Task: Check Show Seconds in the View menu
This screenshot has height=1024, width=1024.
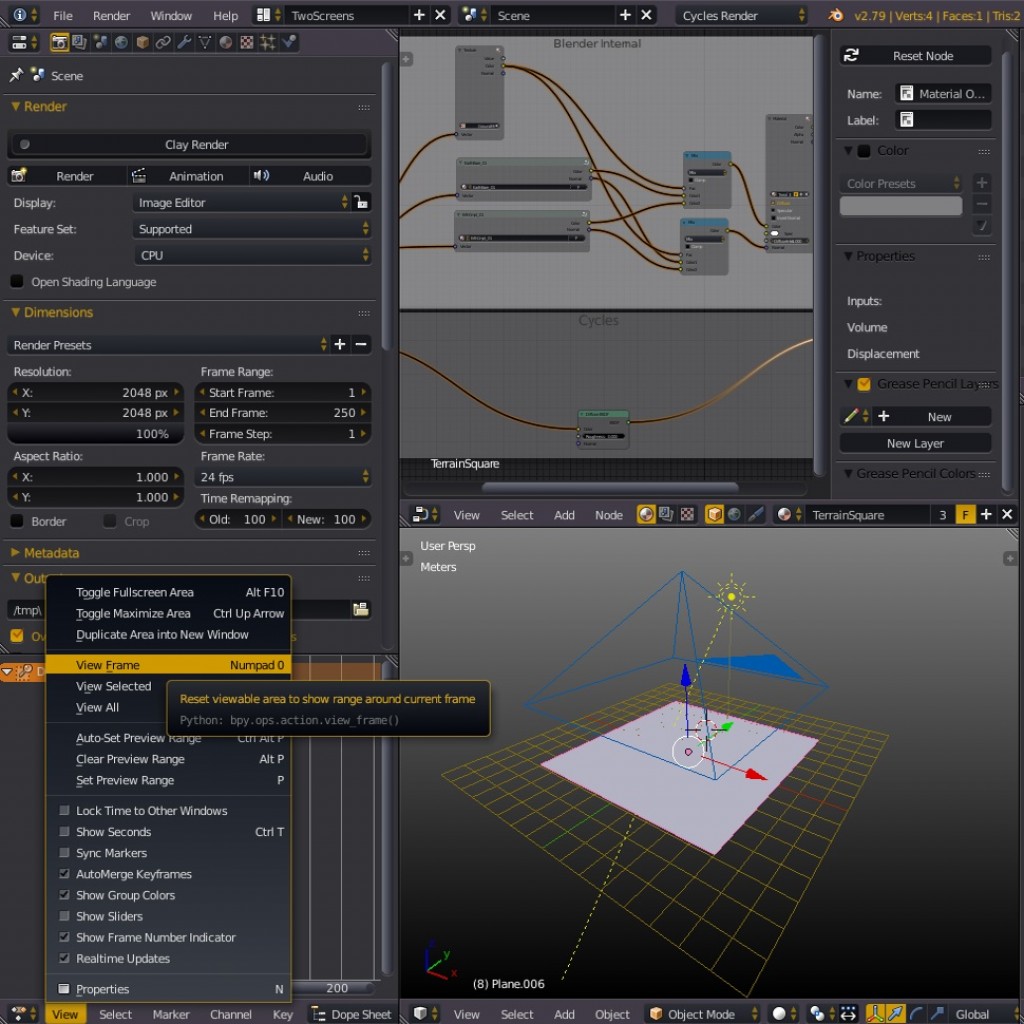Action: click(x=113, y=832)
